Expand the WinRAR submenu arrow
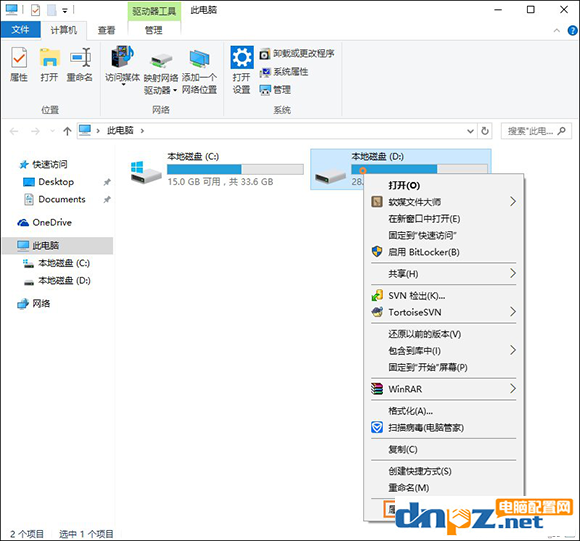The width and height of the screenshot is (580, 541). (x=513, y=389)
